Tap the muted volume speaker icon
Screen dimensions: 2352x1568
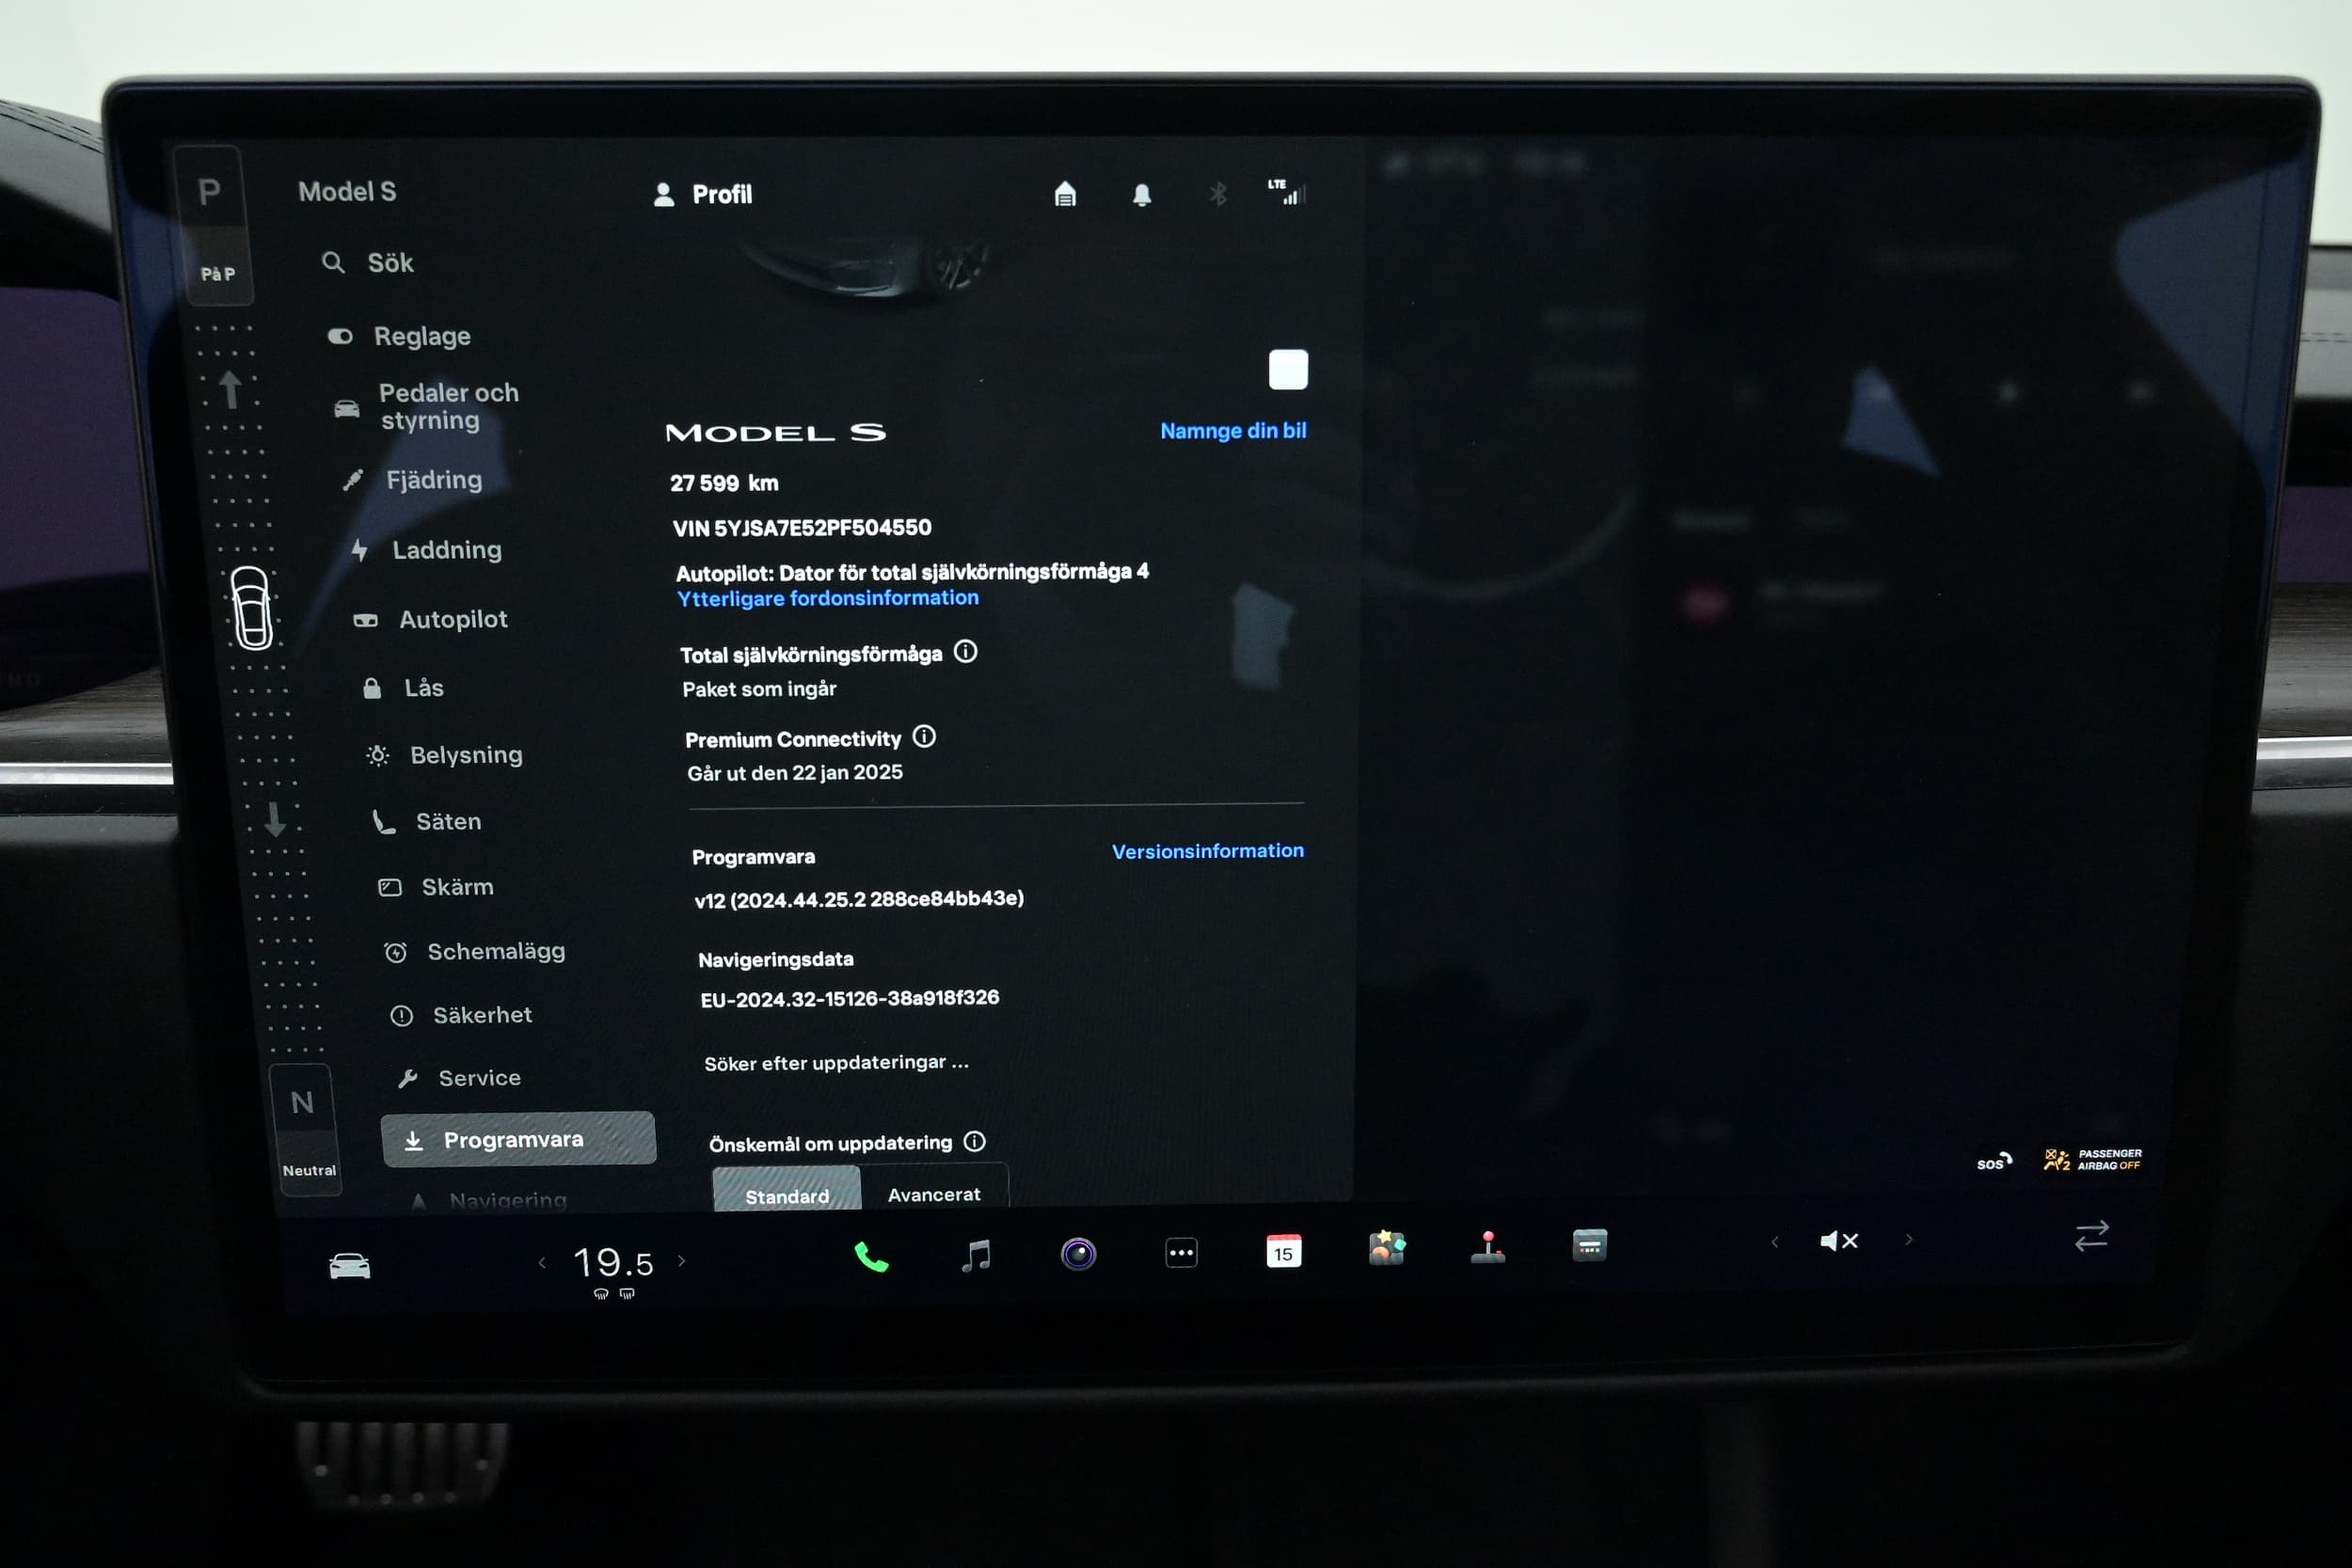[x=1838, y=1241]
